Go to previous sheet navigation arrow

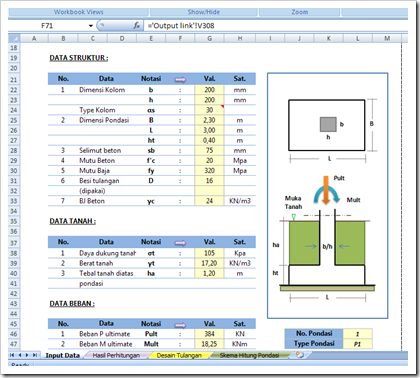tap(20, 355)
